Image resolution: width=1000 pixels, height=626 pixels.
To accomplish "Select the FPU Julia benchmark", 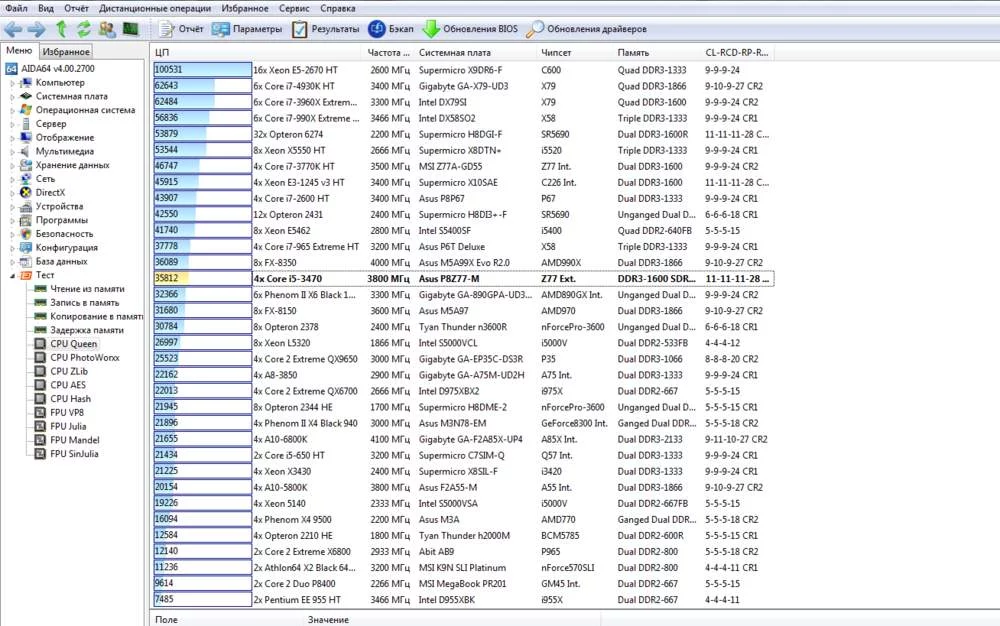I will coord(69,426).
